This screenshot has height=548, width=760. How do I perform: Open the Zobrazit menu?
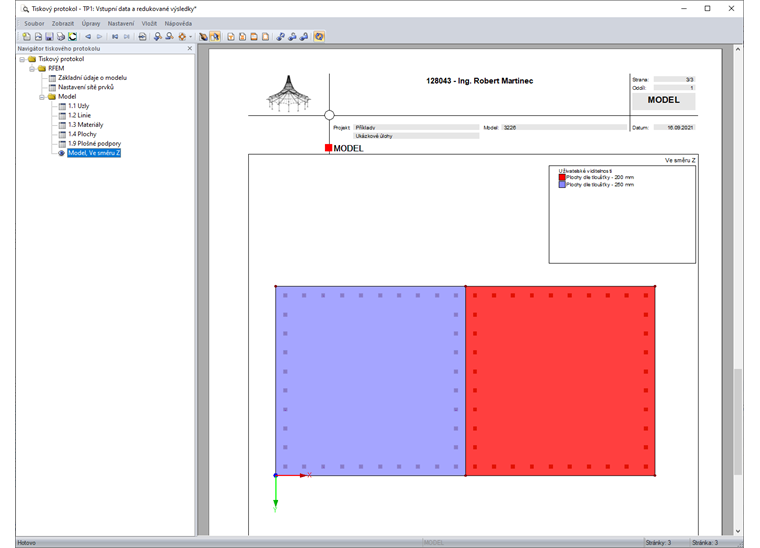pos(63,23)
